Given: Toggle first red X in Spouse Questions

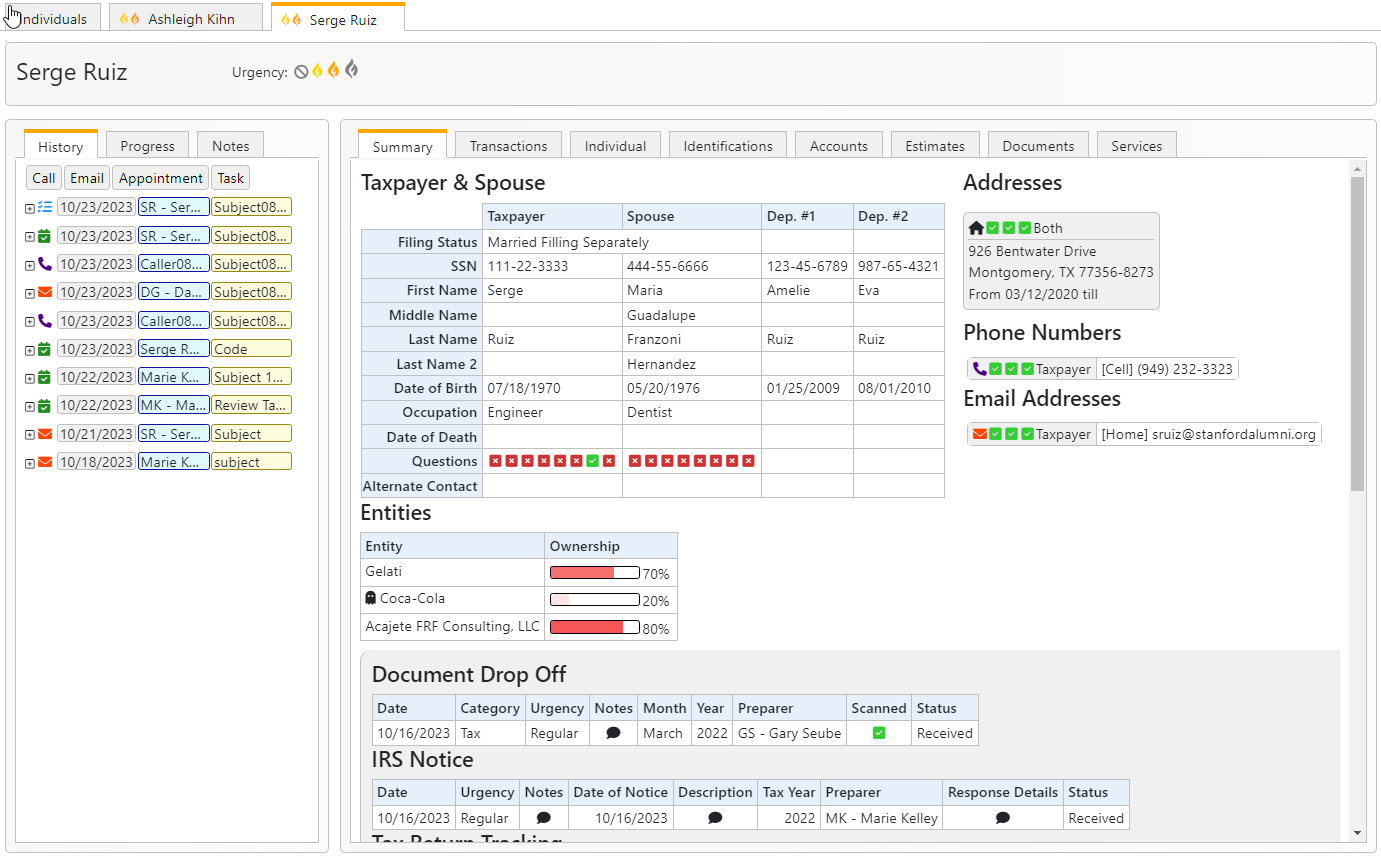Looking at the screenshot, I should pyautogui.click(x=635, y=461).
